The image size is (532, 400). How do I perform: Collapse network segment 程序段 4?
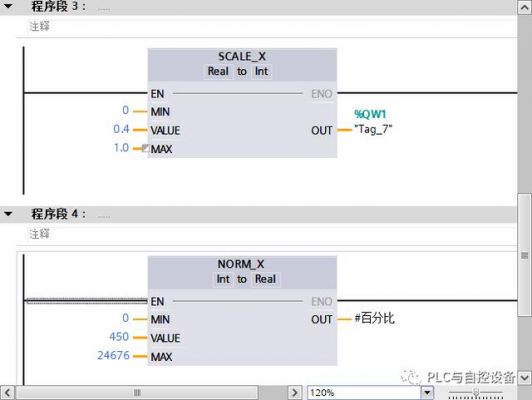coord(8,214)
